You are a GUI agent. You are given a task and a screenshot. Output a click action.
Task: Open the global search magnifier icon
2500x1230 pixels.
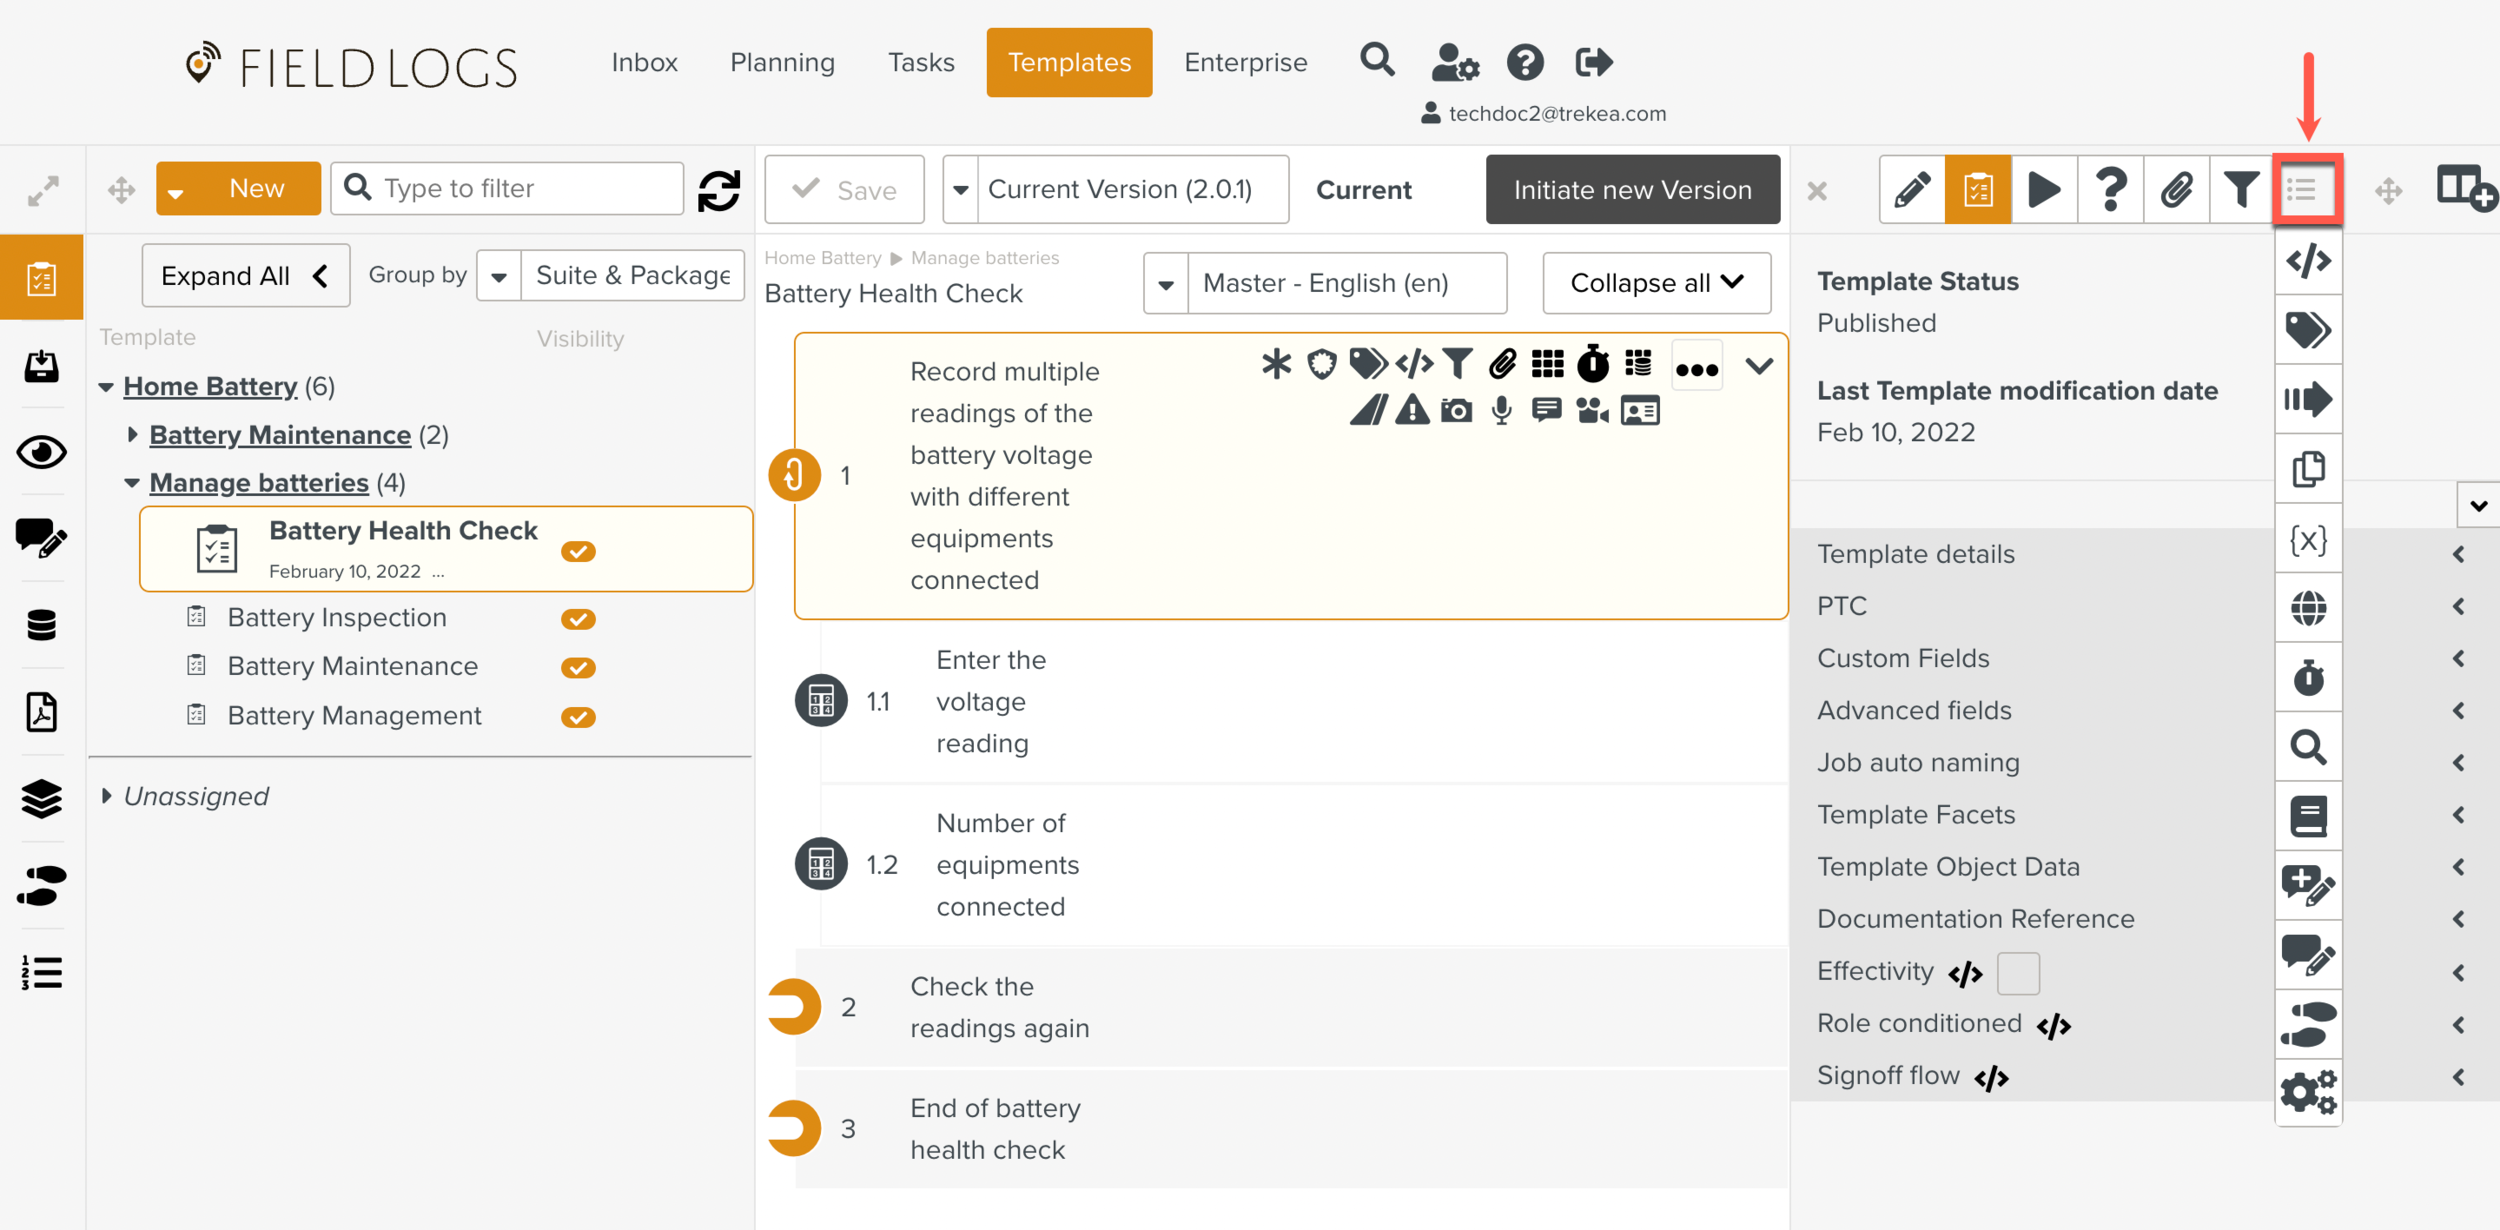[1377, 61]
